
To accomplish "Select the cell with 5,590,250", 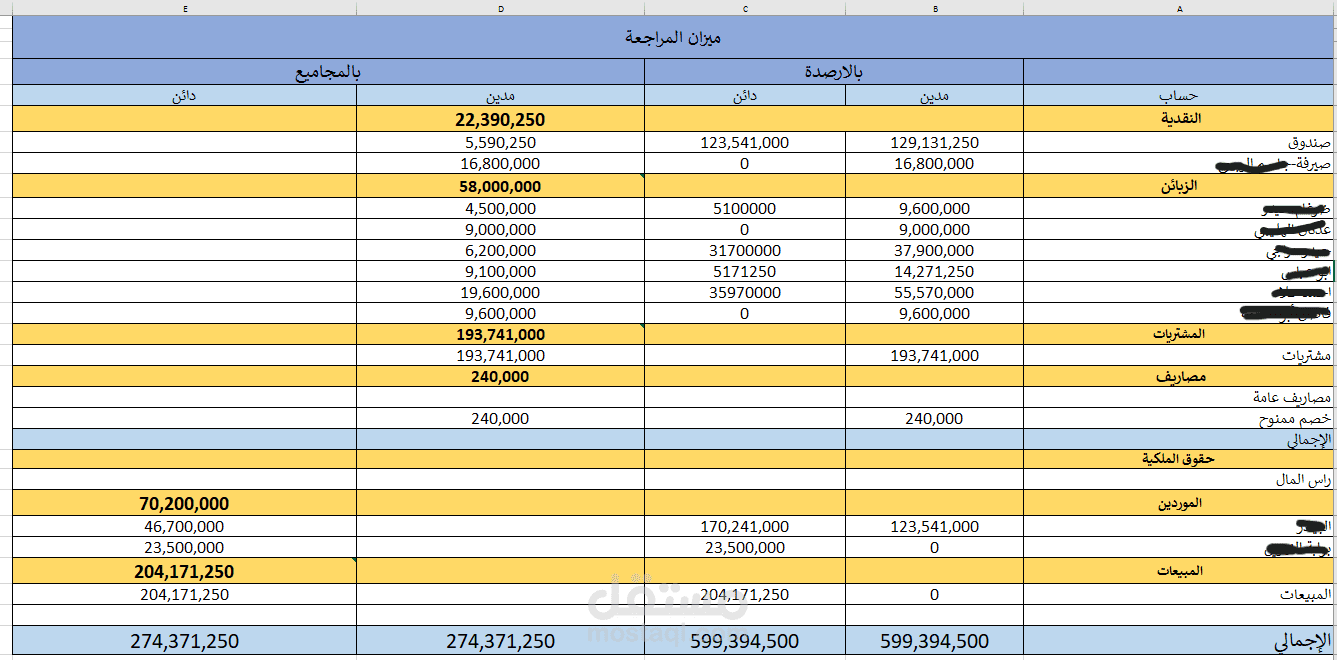I will tap(500, 143).
